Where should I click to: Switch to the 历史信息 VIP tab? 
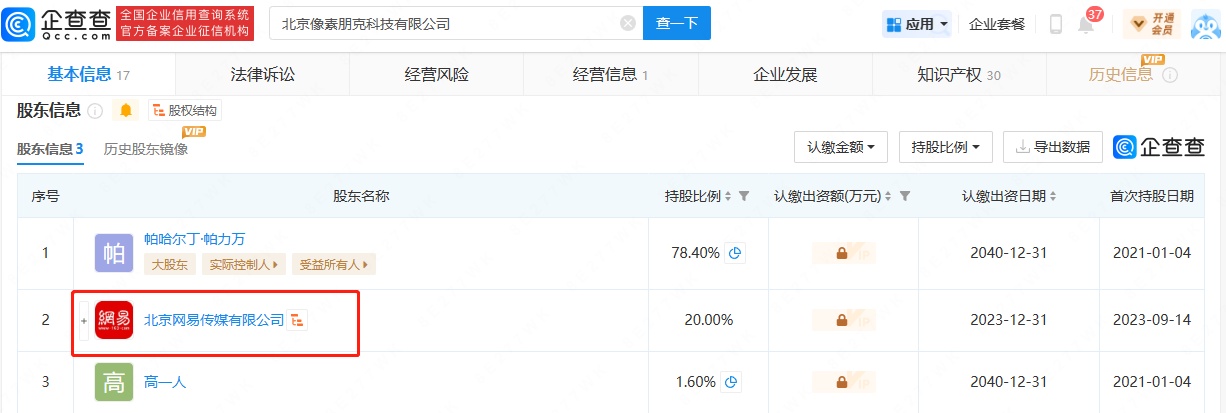click(1133, 75)
